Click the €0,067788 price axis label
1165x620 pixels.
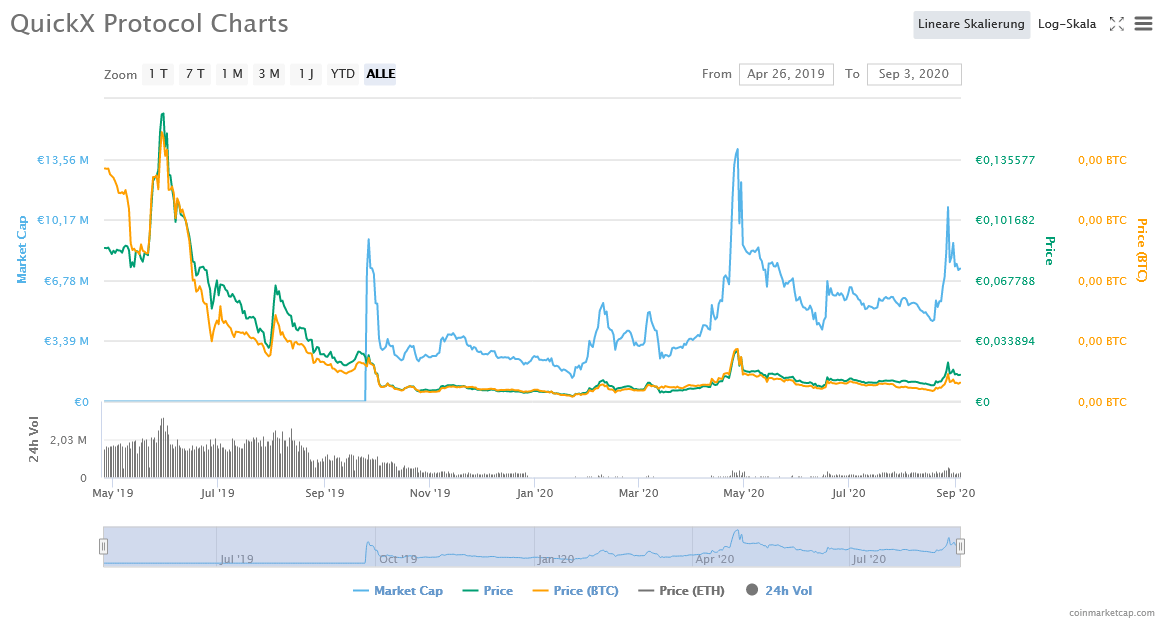[1005, 281]
